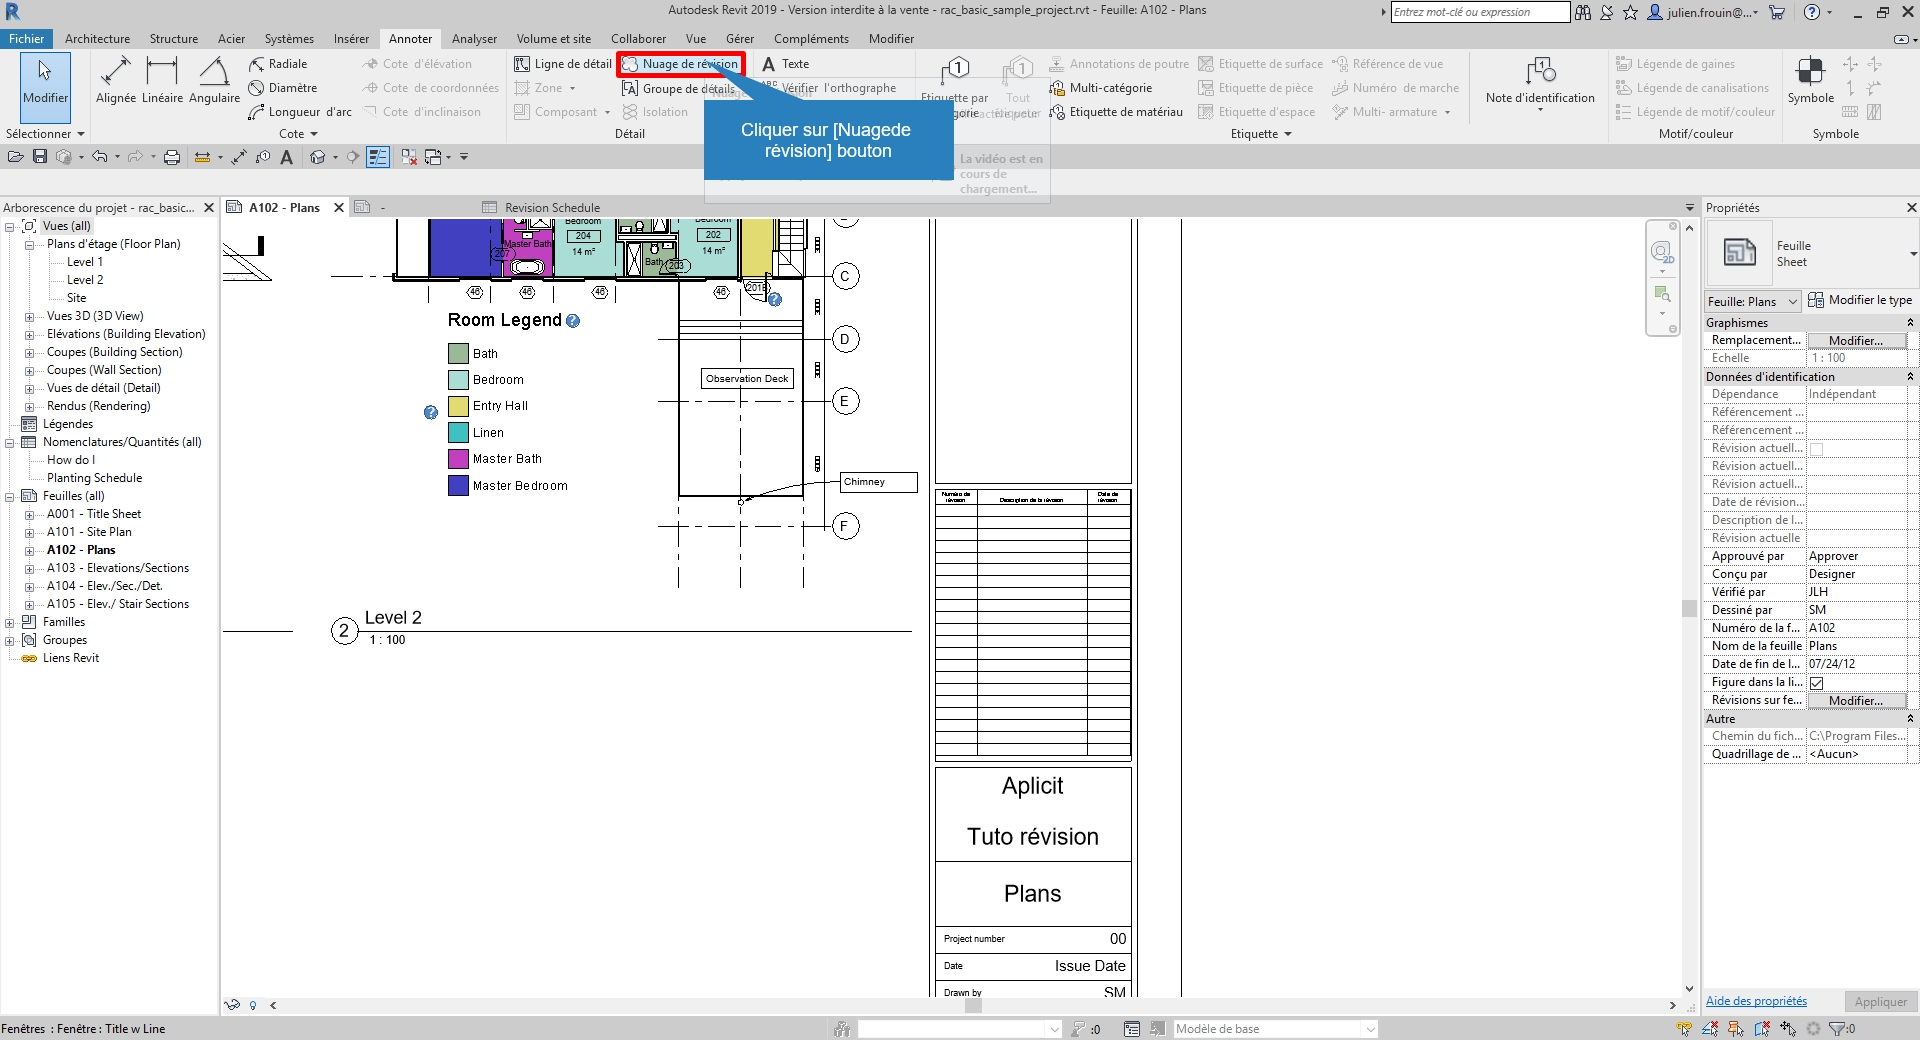Click the Modifier selection arrow tool
Viewport: 1920px width, 1040px height.
(45, 80)
